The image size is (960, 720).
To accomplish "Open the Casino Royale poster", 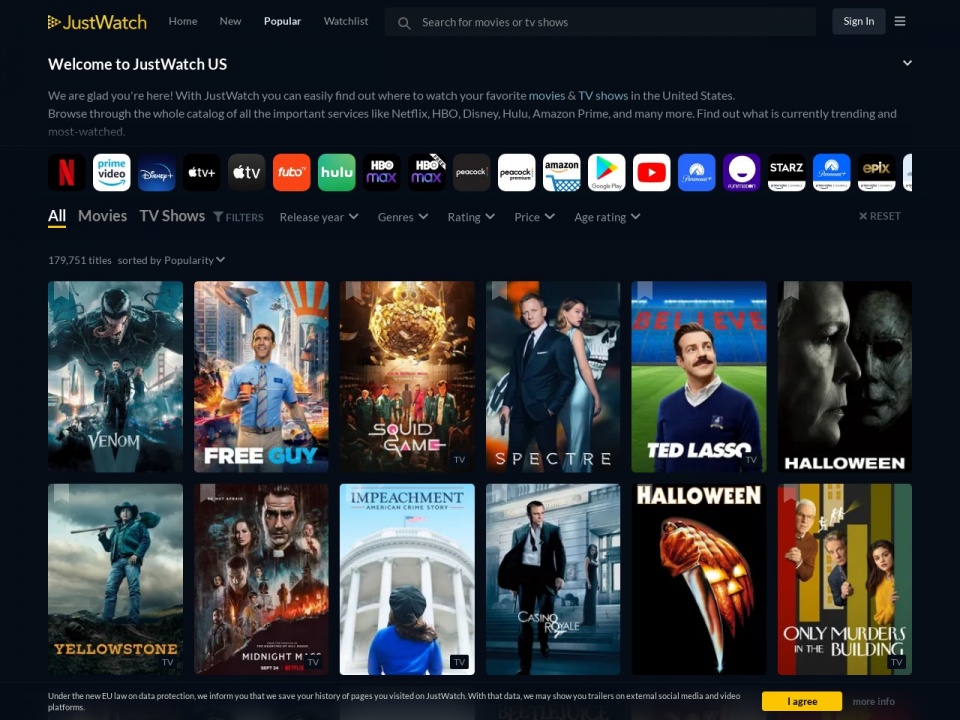I will click(x=553, y=580).
